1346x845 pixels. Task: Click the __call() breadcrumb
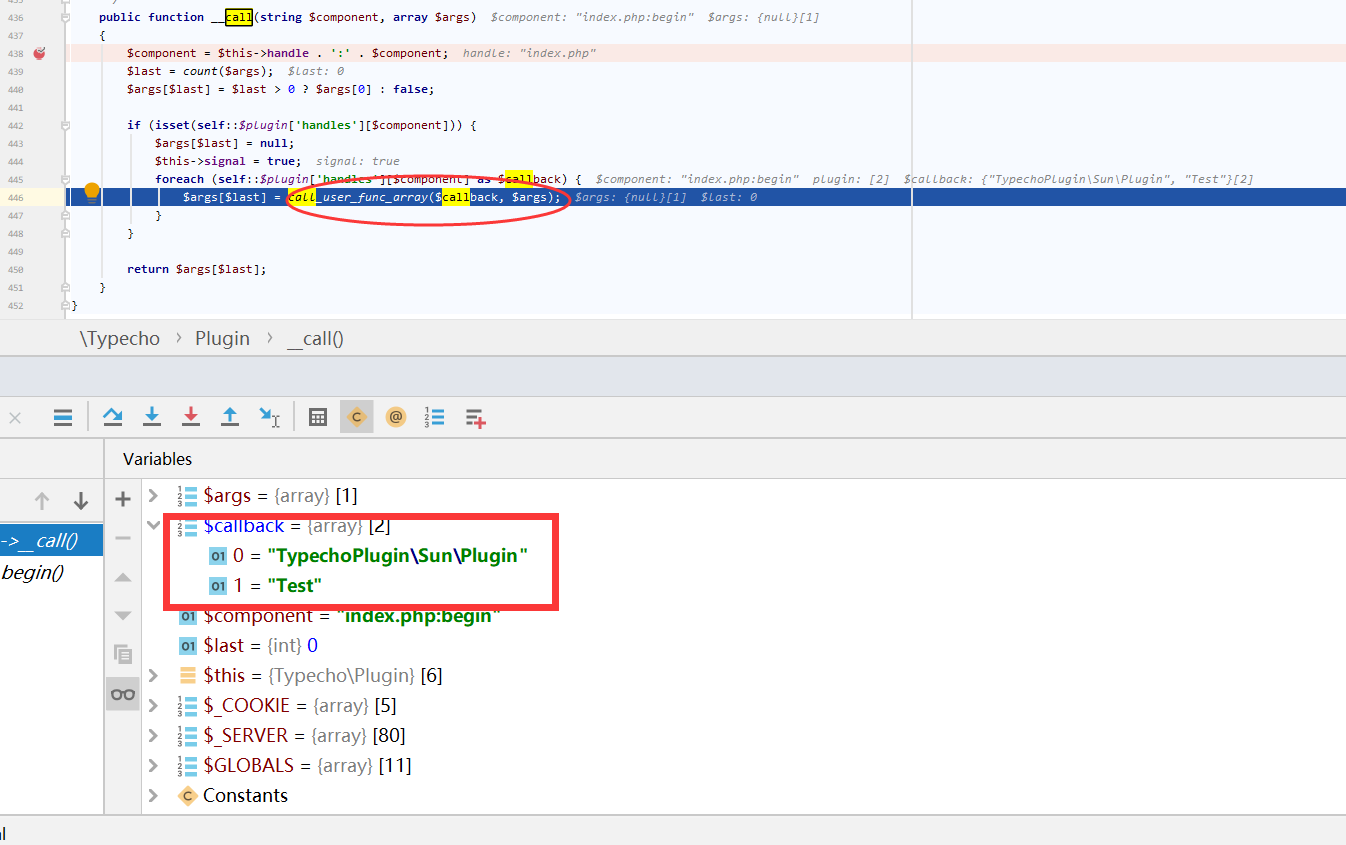point(315,338)
